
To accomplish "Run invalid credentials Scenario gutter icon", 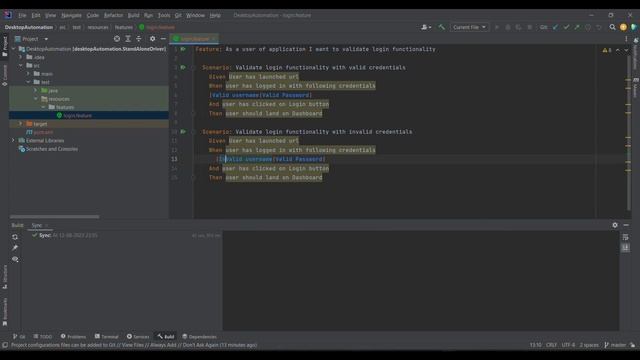I will click(x=183, y=132).
